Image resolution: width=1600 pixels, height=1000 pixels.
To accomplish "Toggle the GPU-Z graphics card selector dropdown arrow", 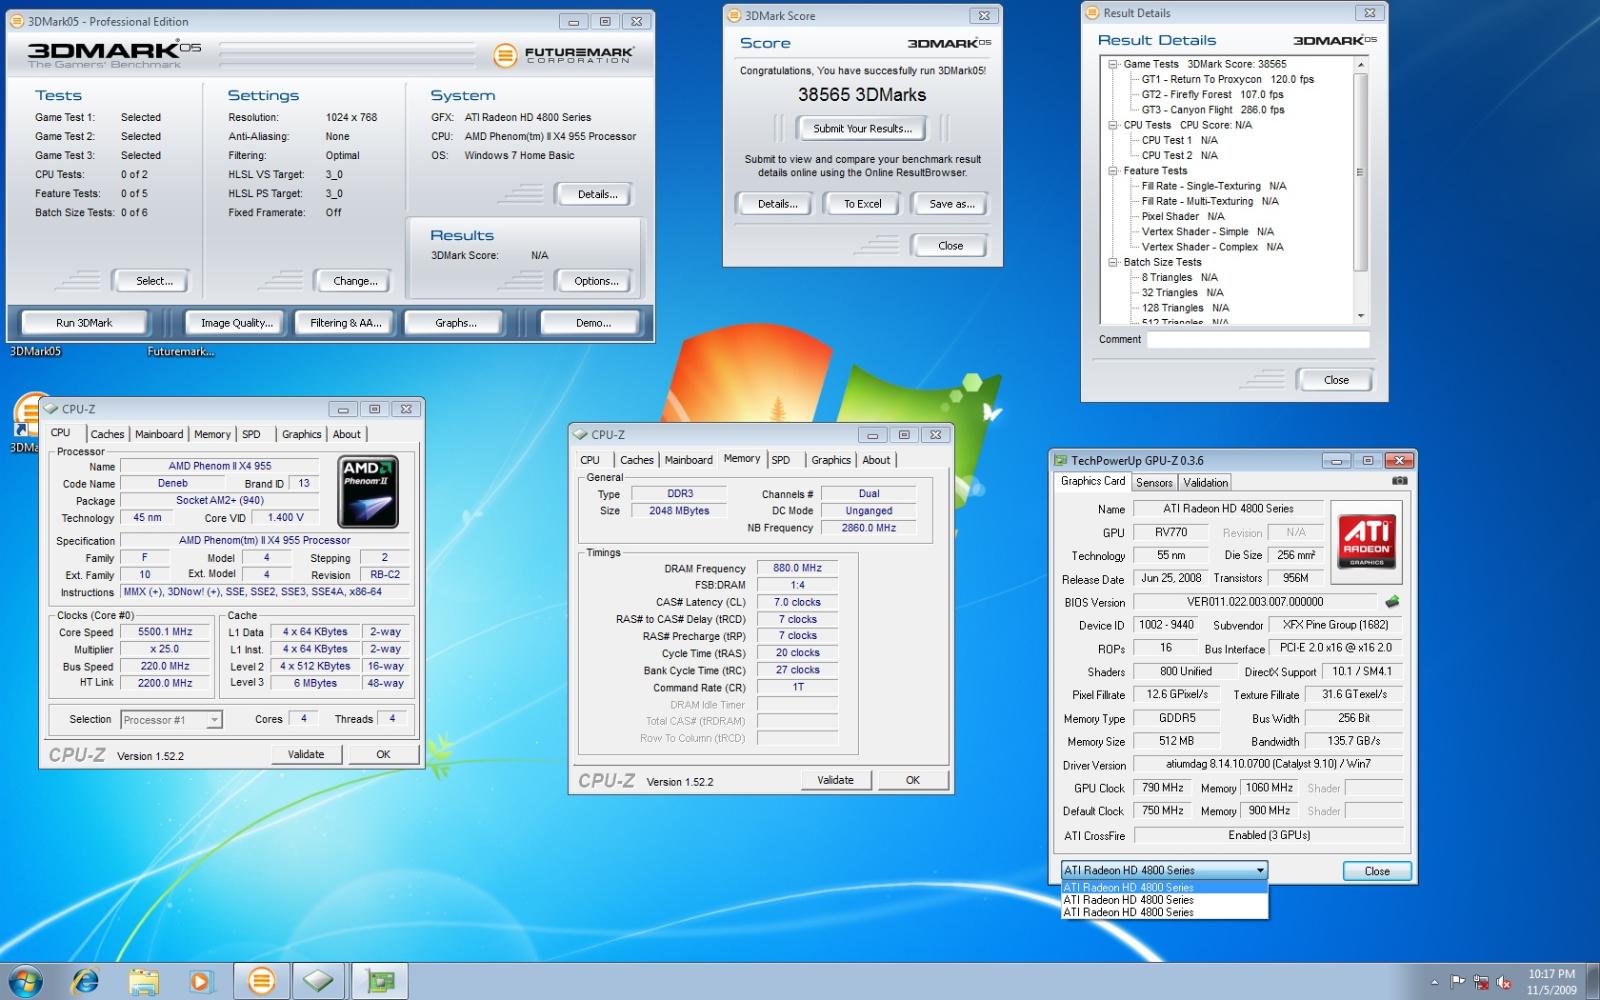I will click(x=1260, y=870).
